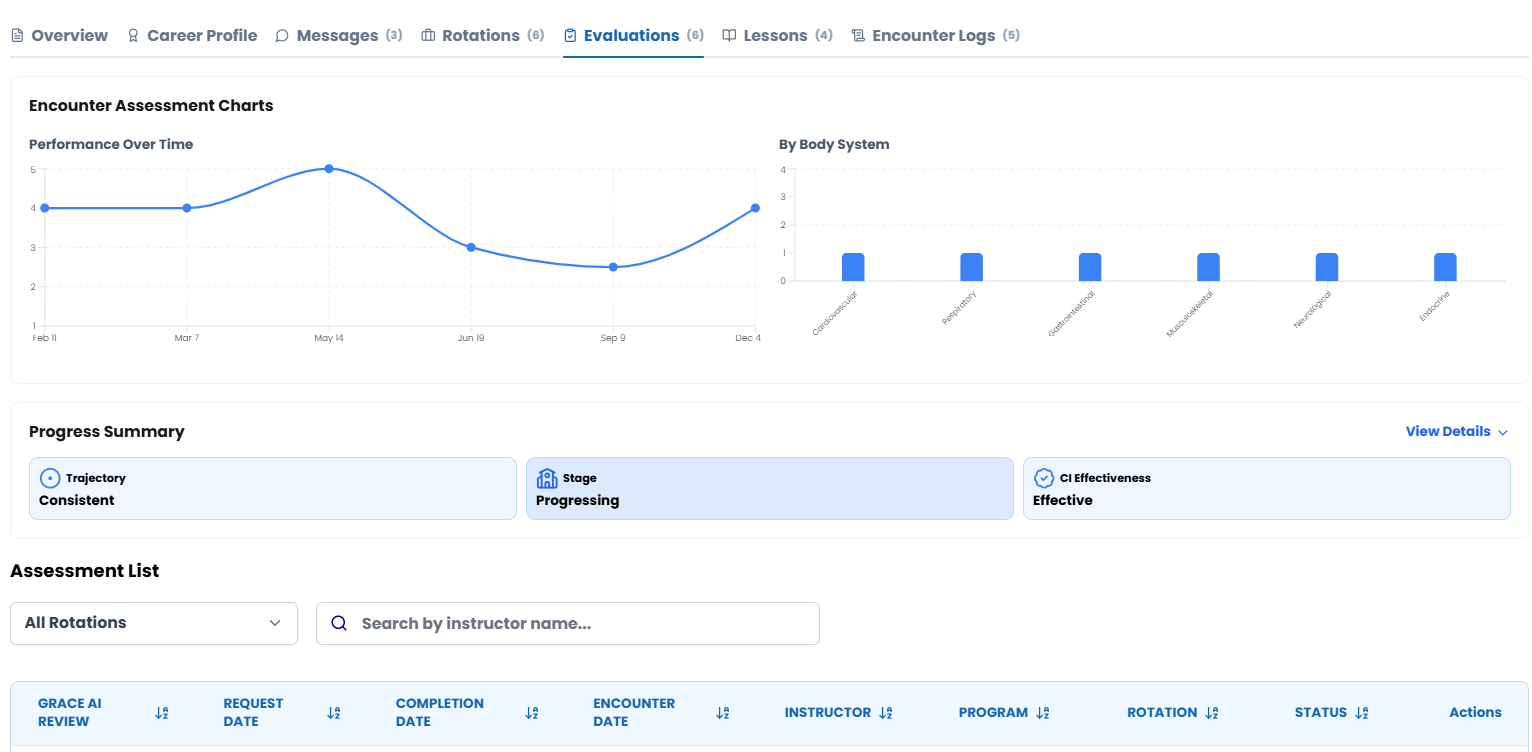1532x752 pixels.
Task: Click the Dec 4 data point
Action: tap(755, 208)
